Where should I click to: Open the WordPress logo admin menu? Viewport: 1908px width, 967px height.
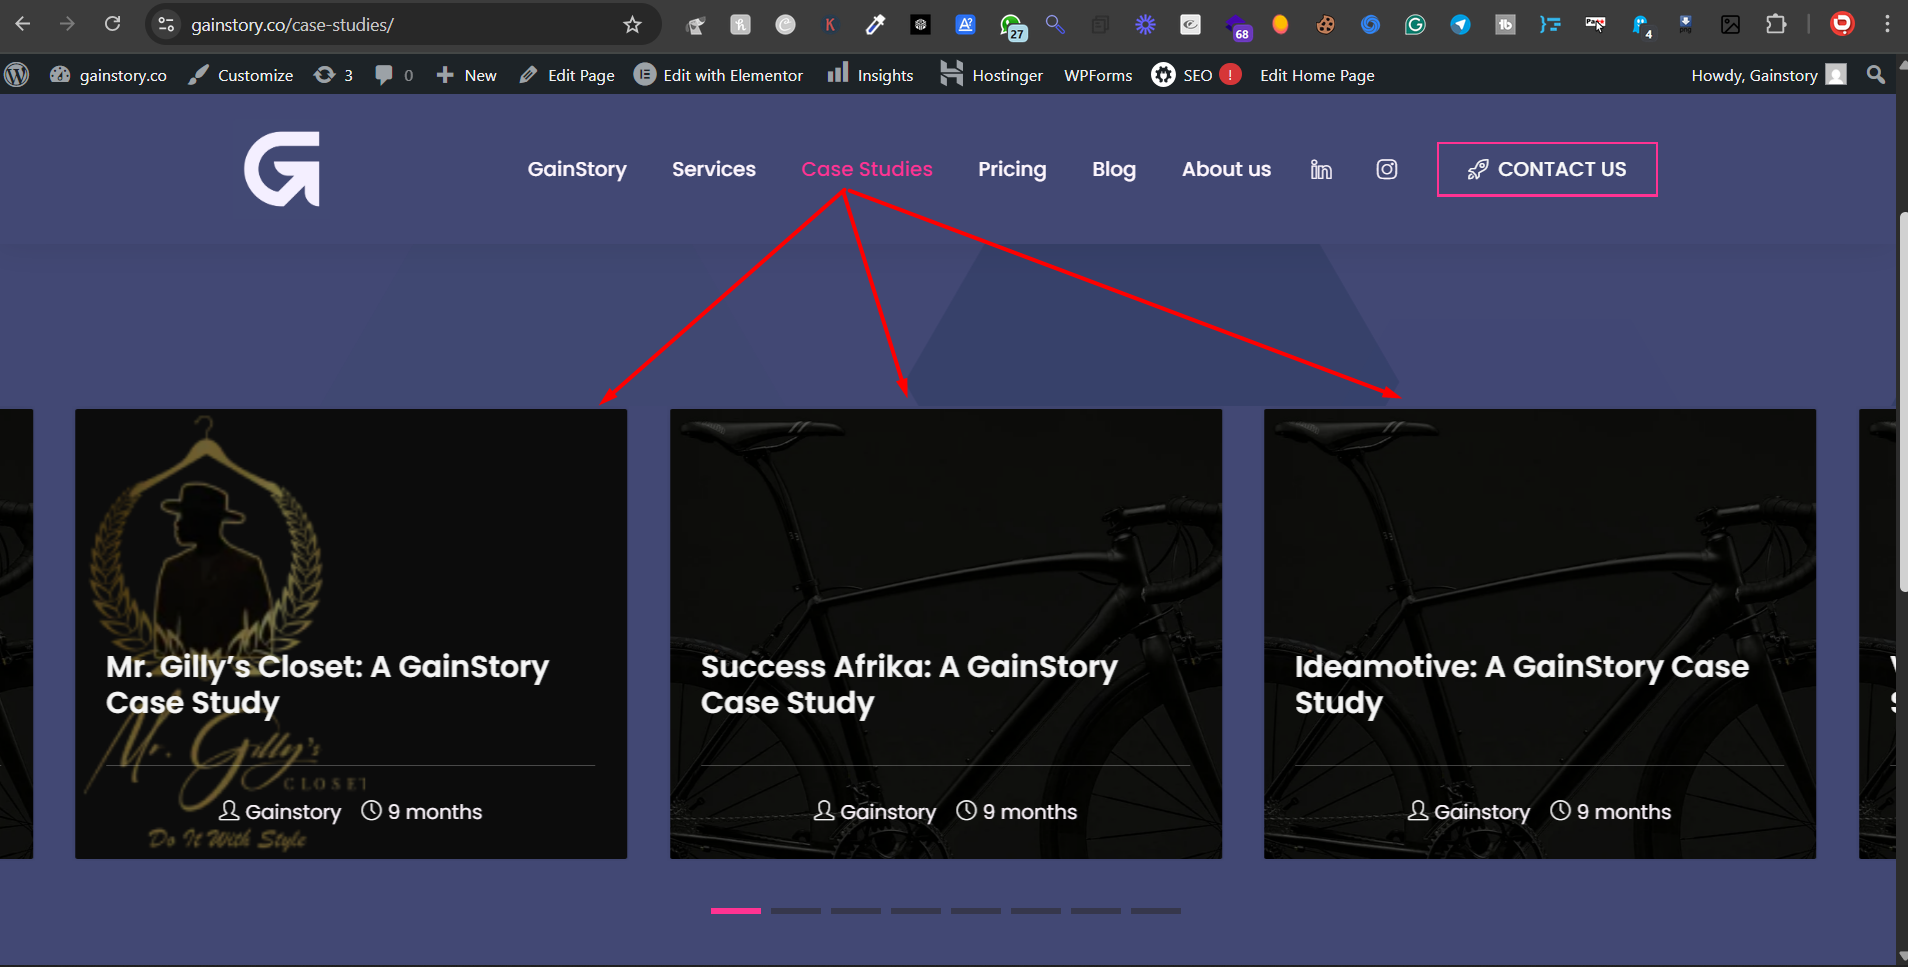point(17,75)
